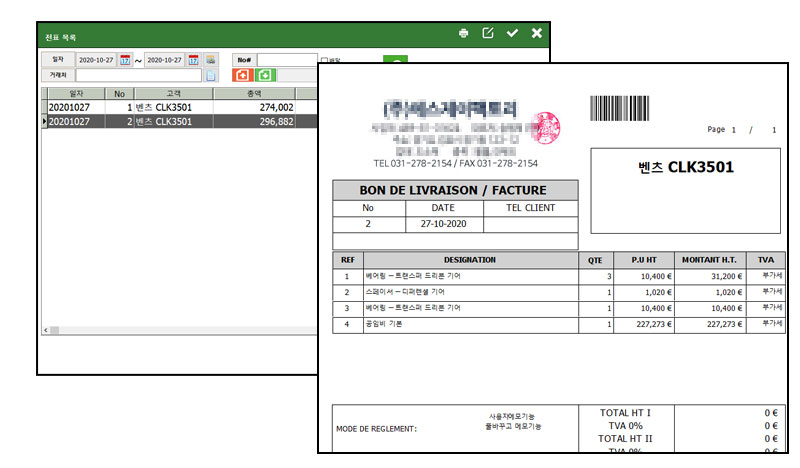Click the red company seal stamp
800x468 pixels.
pyautogui.click(x=546, y=128)
